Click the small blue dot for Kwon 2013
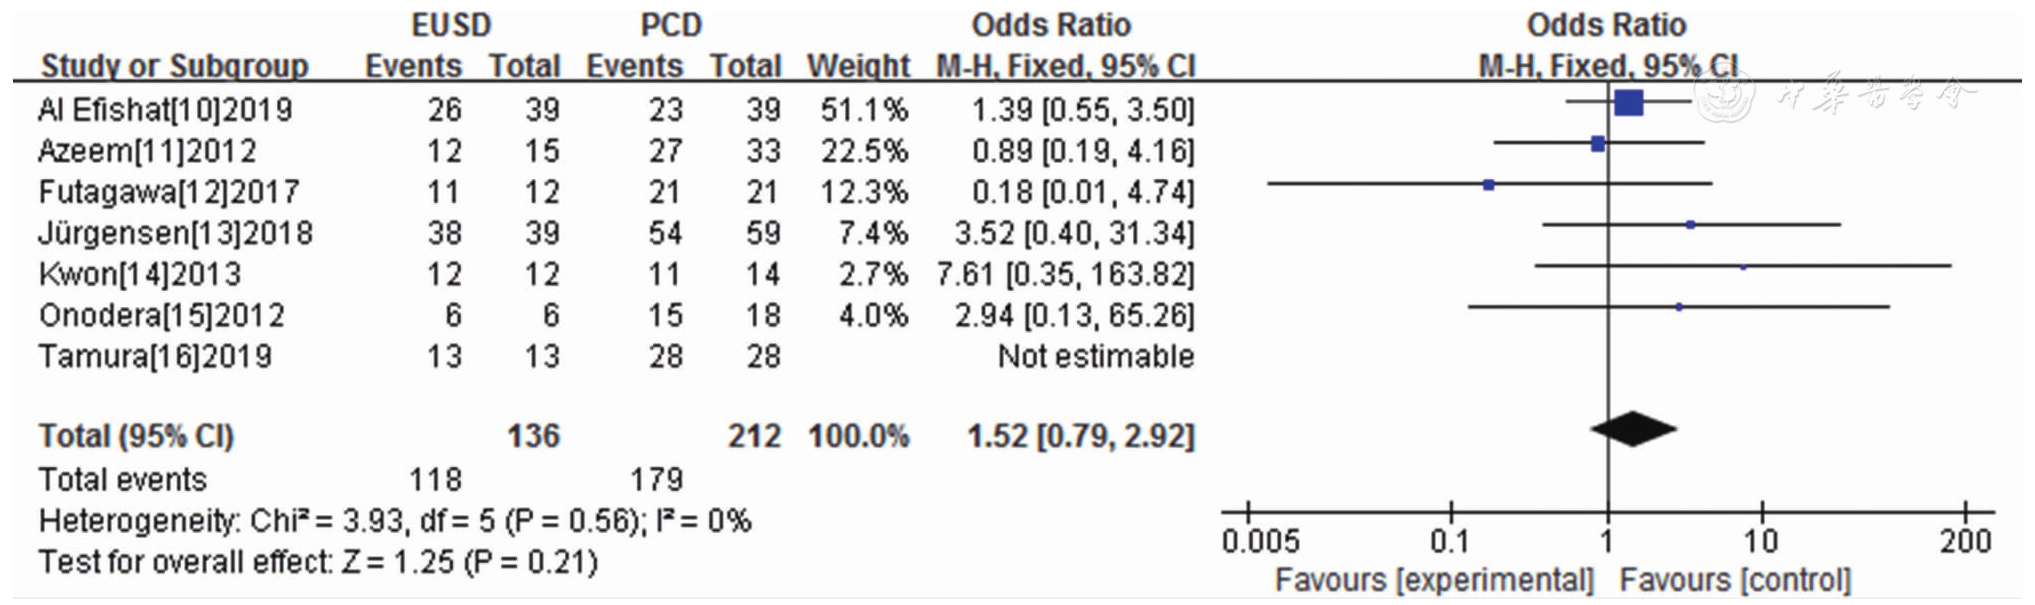The image size is (2035, 605). 1743,267
